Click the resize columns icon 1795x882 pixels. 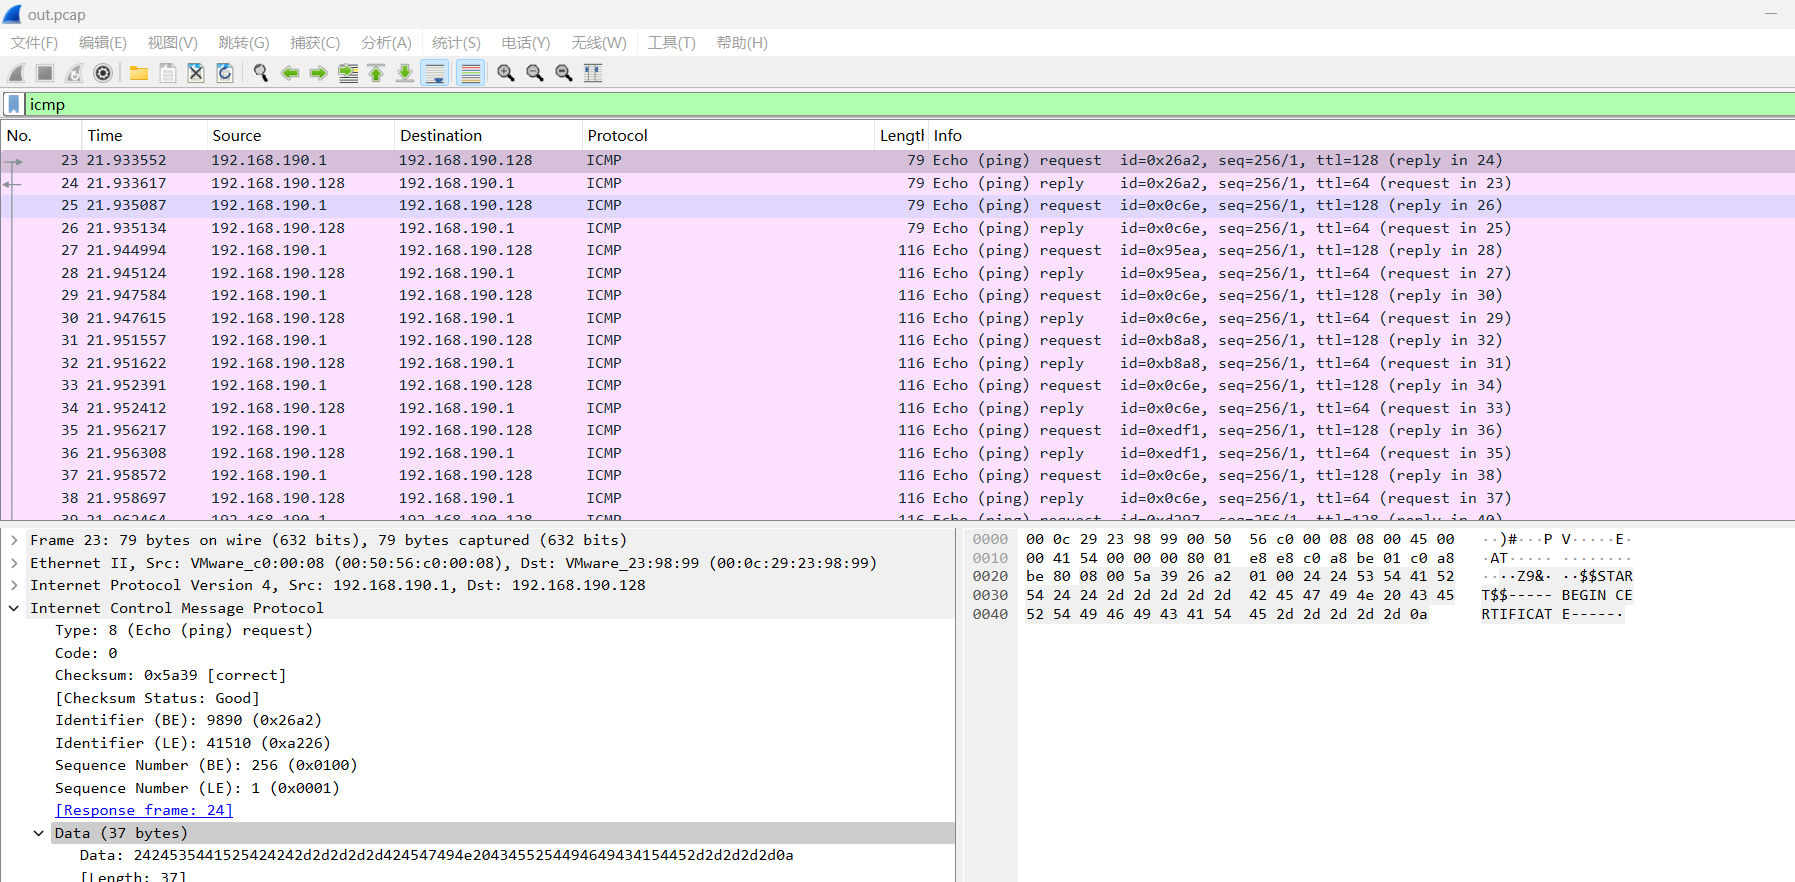pos(593,73)
